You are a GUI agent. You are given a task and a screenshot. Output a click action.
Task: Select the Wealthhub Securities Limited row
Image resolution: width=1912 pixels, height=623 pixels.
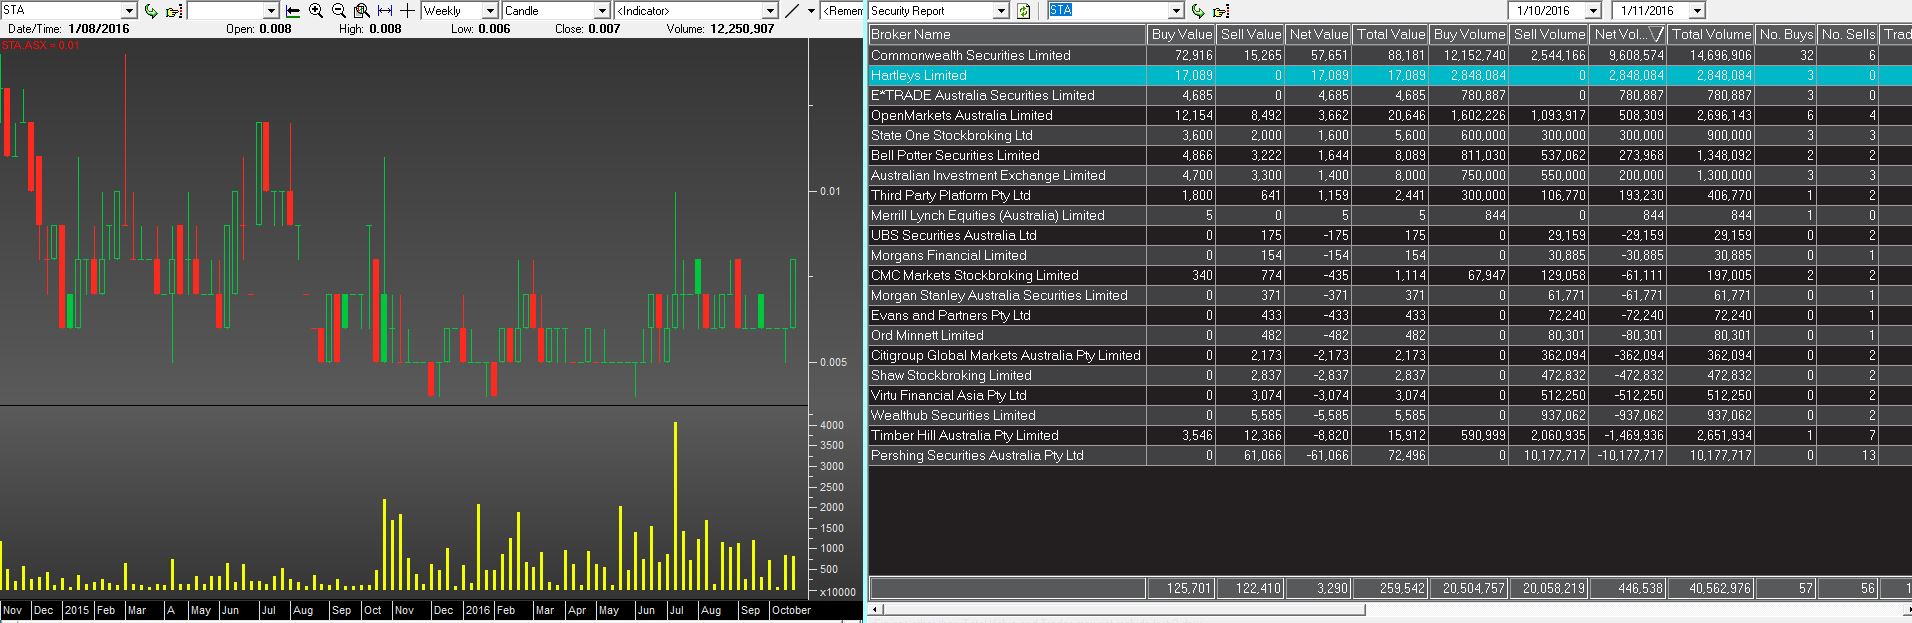(x=1390, y=416)
